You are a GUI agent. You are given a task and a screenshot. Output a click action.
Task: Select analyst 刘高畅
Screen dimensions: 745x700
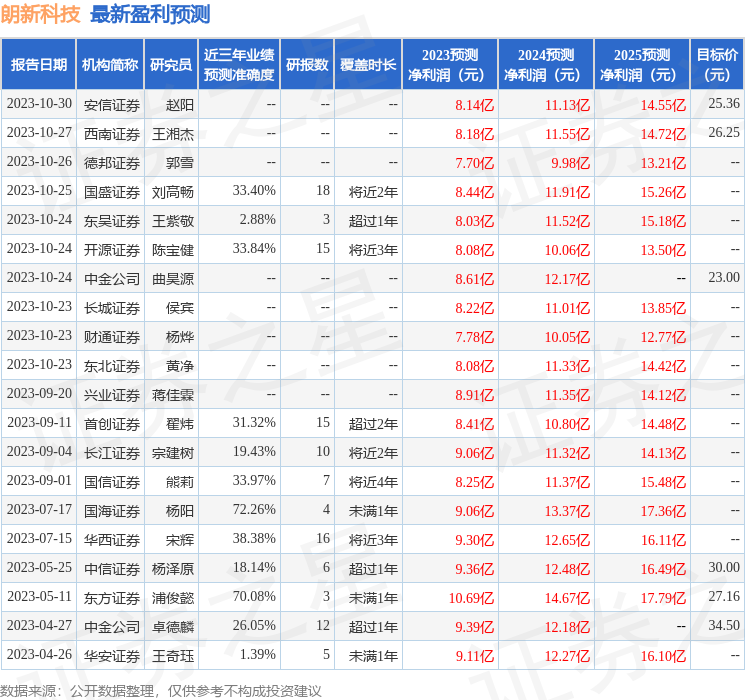(x=173, y=192)
